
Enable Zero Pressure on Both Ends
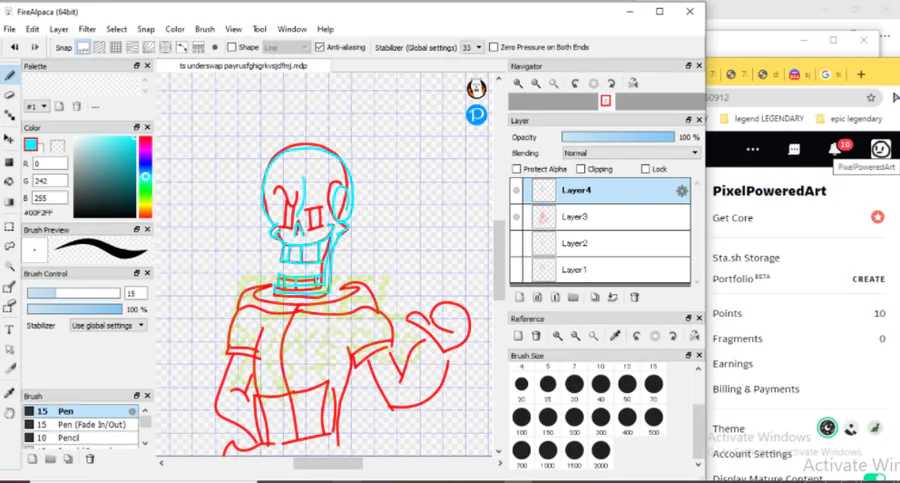(x=493, y=47)
